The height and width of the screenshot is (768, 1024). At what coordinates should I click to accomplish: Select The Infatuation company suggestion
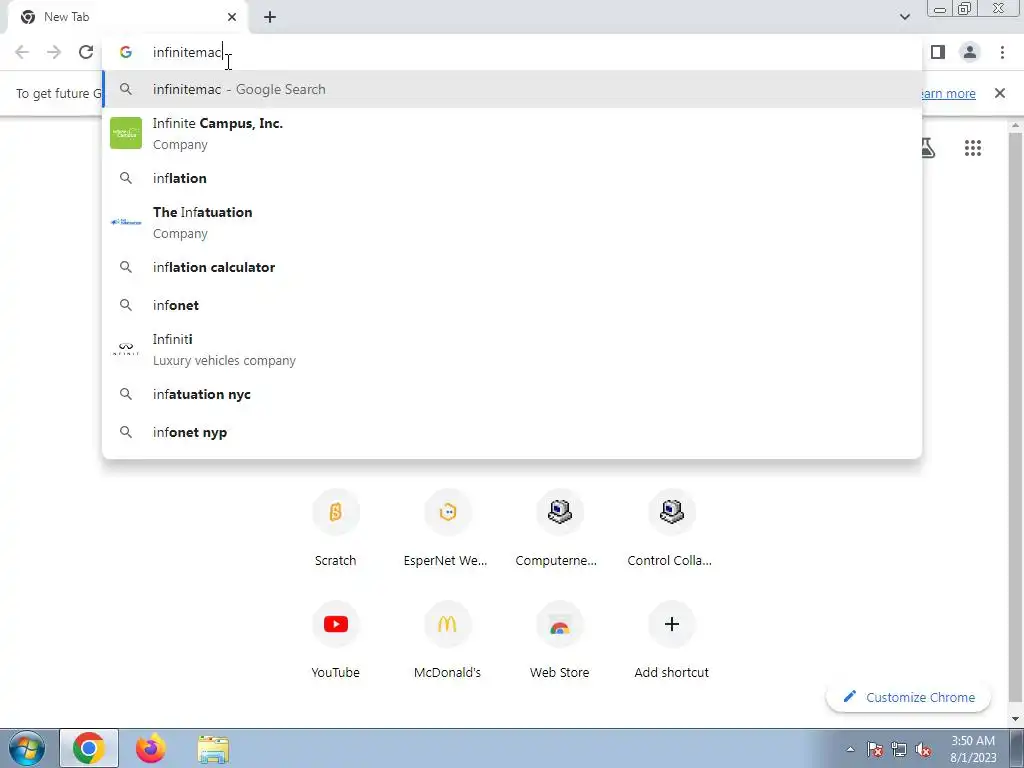pos(512,222)
